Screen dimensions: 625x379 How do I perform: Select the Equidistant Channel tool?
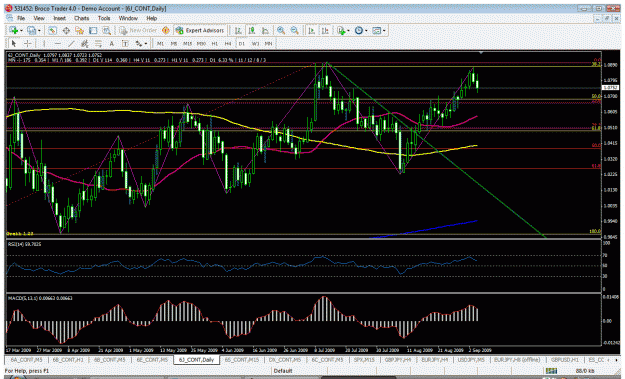coord(85,43)
